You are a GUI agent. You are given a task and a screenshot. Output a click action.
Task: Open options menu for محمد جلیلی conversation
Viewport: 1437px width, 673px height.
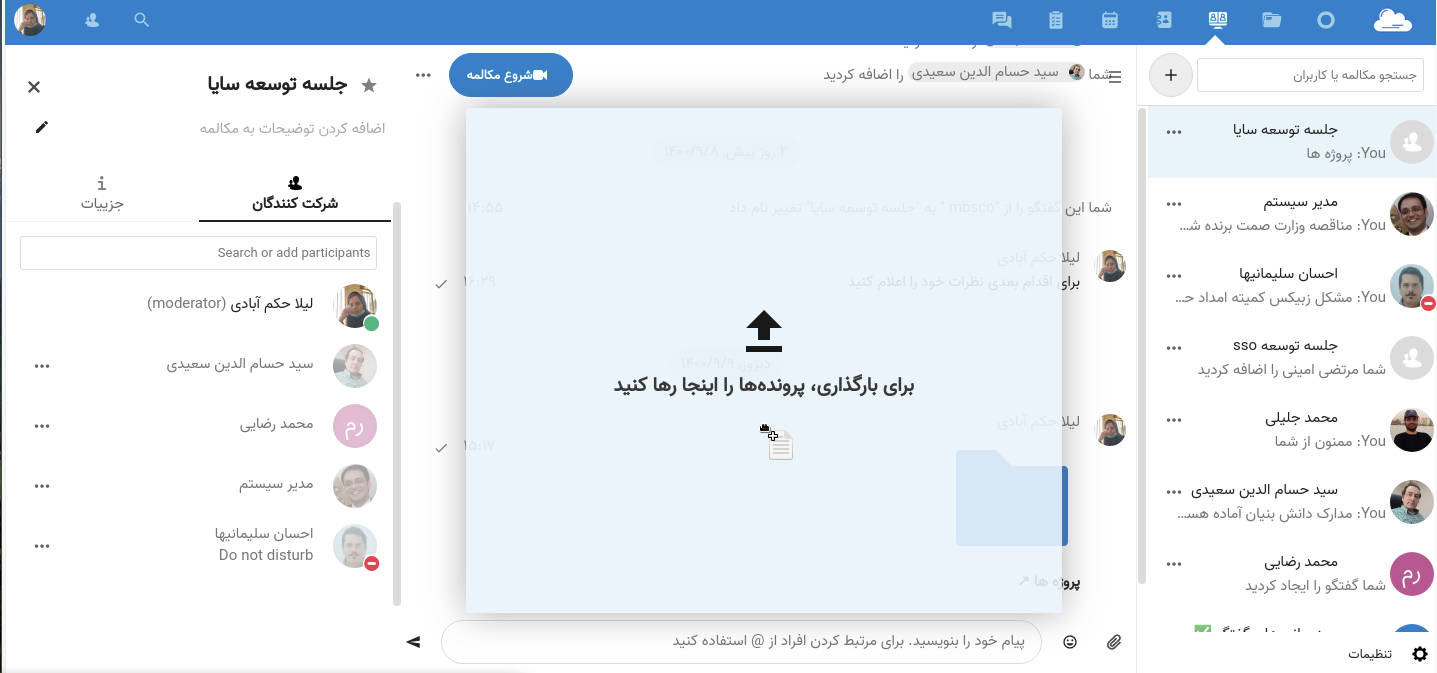pyautogui.click(x=1175, y=419)
